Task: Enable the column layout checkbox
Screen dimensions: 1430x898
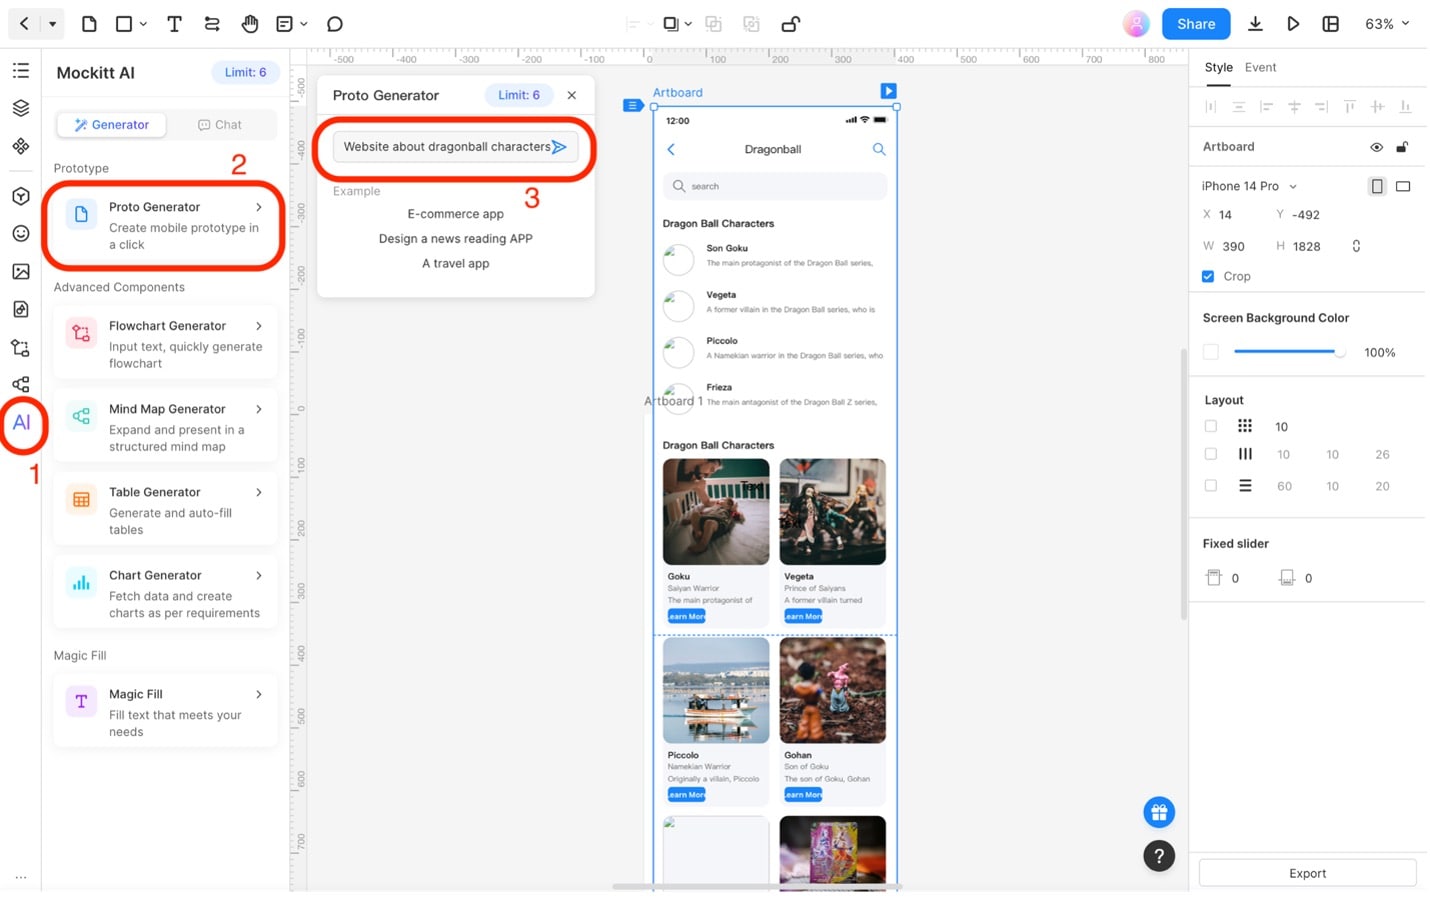Action: 1211,454
